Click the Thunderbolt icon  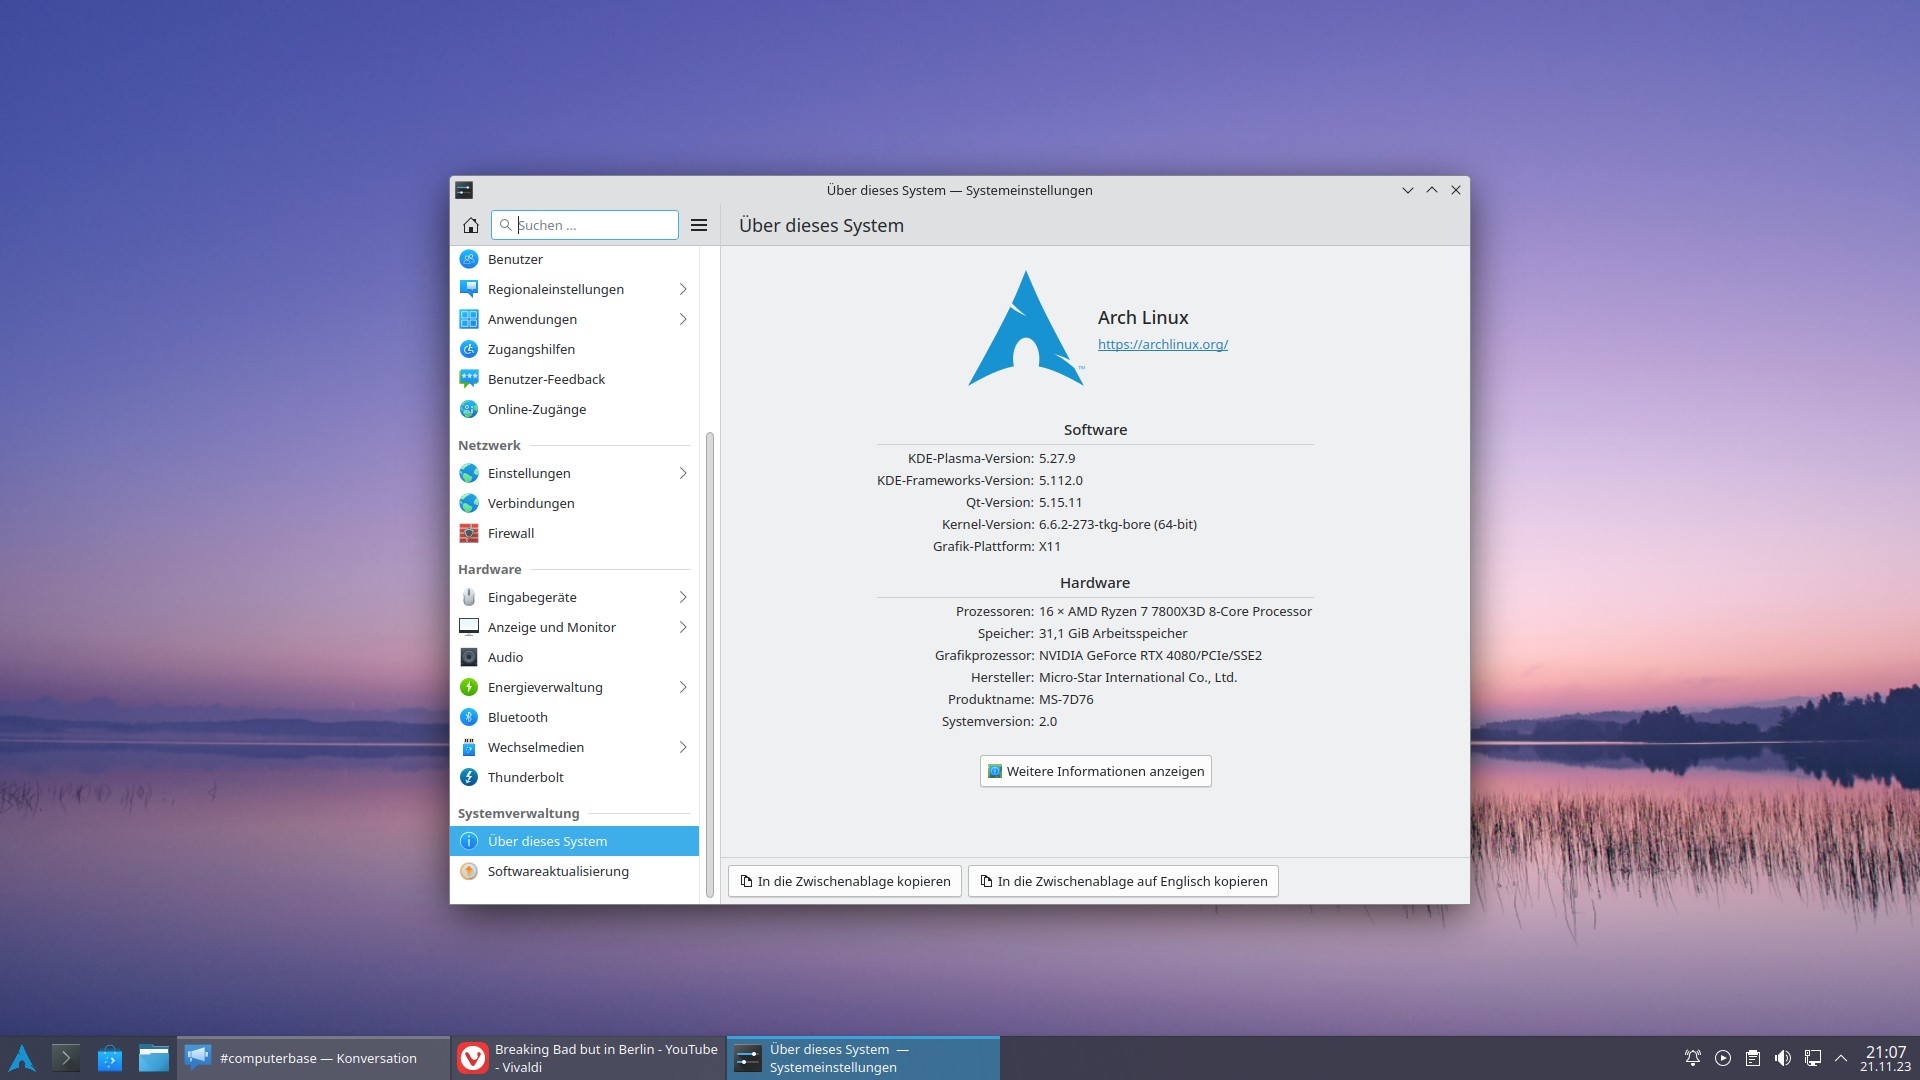coord(469,777)
